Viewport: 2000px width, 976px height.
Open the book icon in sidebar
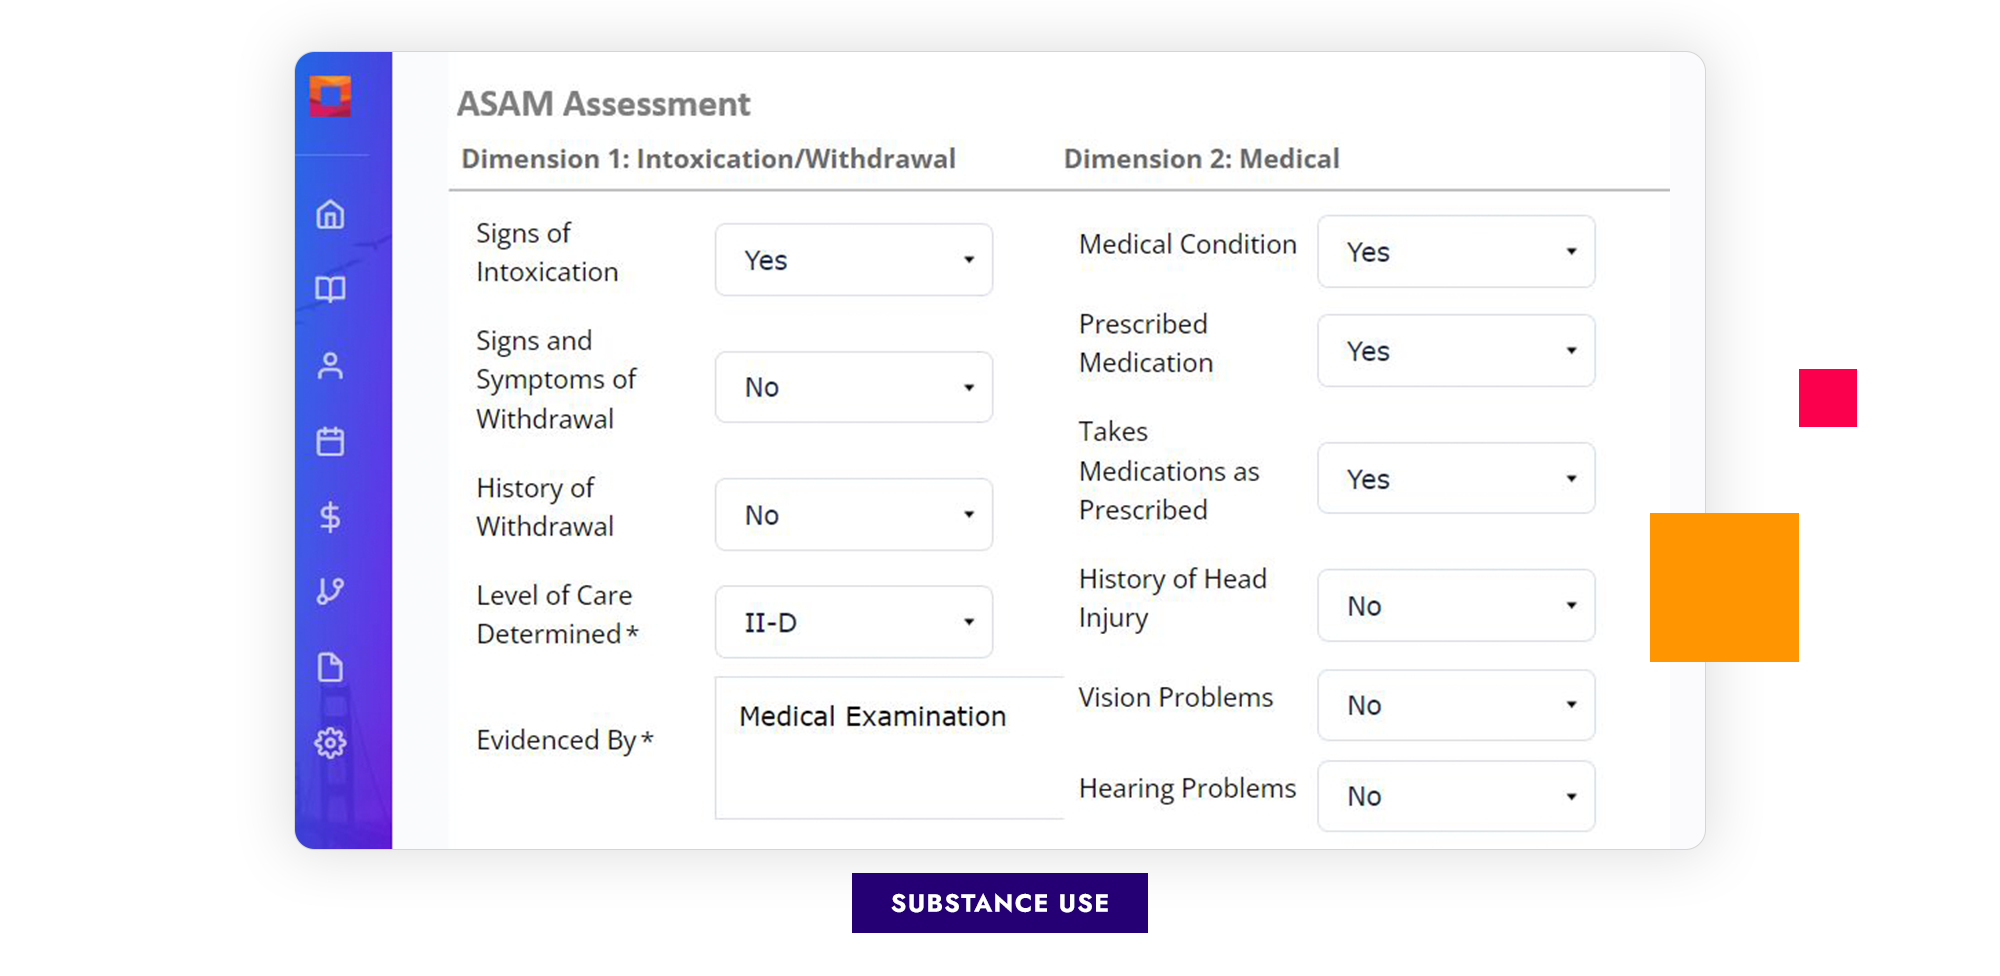330,290
